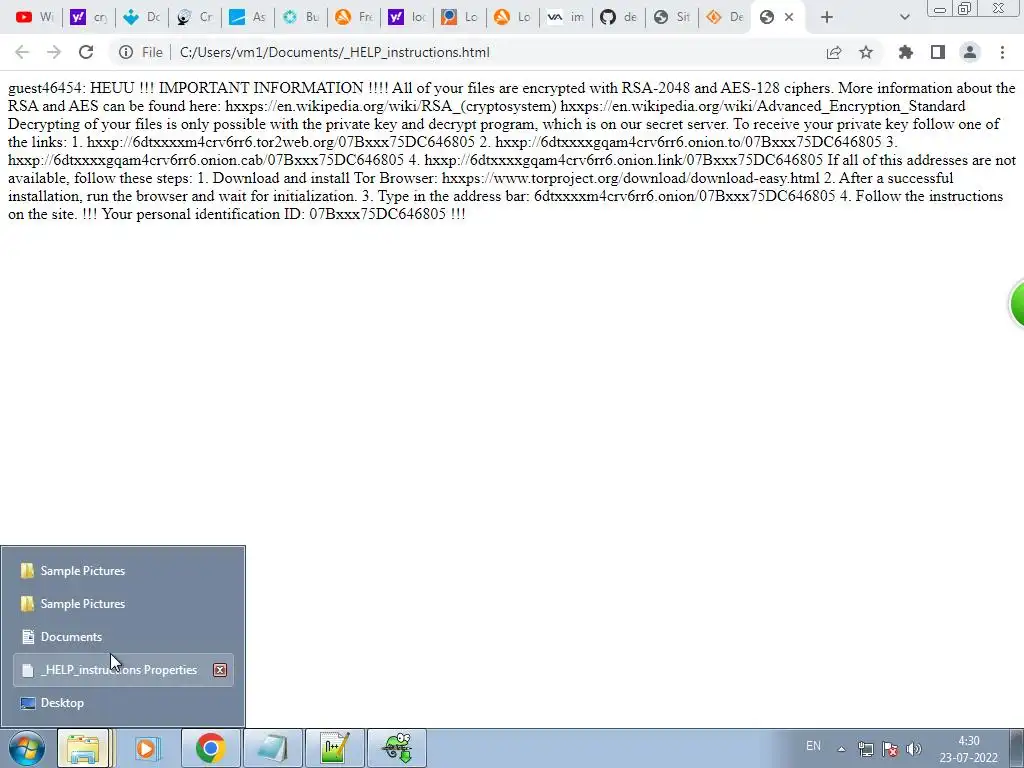This screenshot has width=1024, height=768.
Task: Switch to the 'As' tab
Action: 248,17
